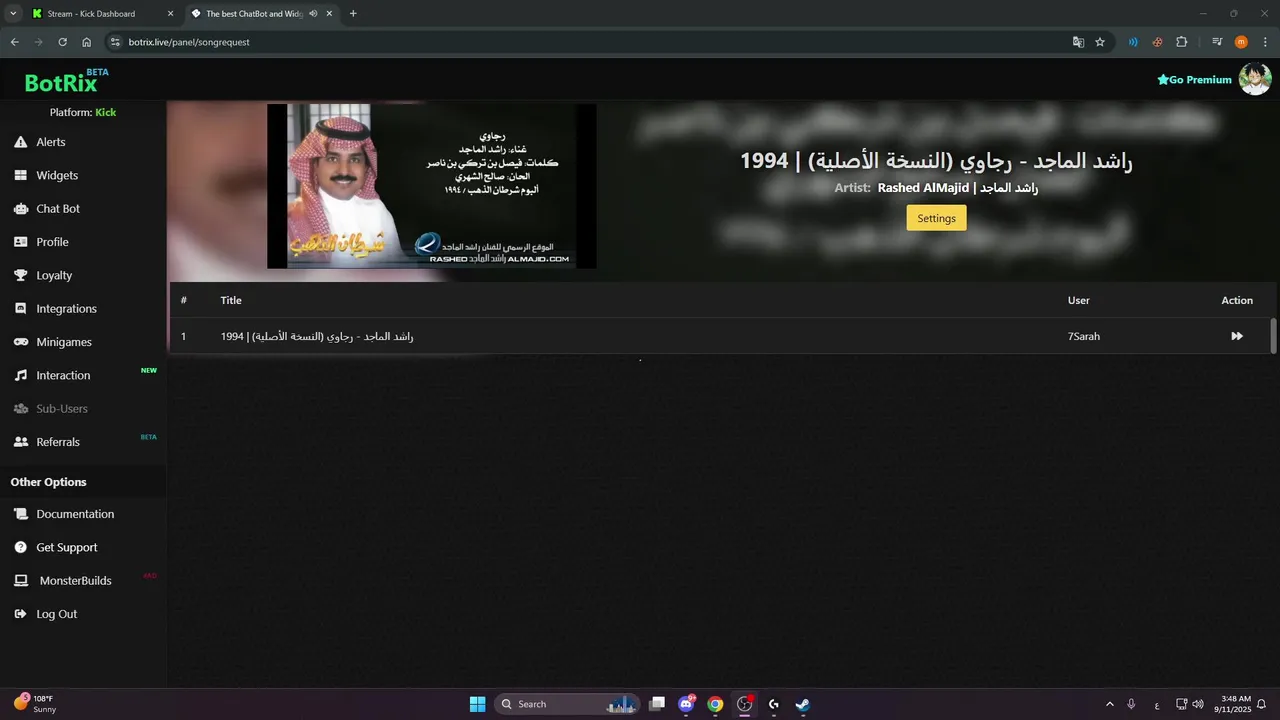Go to the browser home page
This screenshot has height=720, width=1280.
(x=87, y=42)
